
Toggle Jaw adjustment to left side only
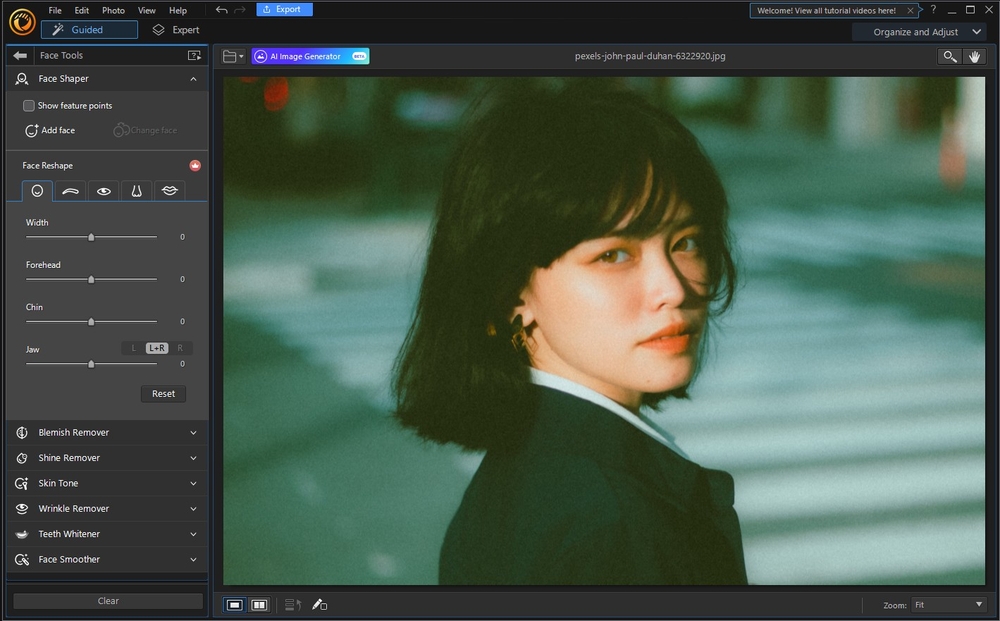click(x=133, y=347)
